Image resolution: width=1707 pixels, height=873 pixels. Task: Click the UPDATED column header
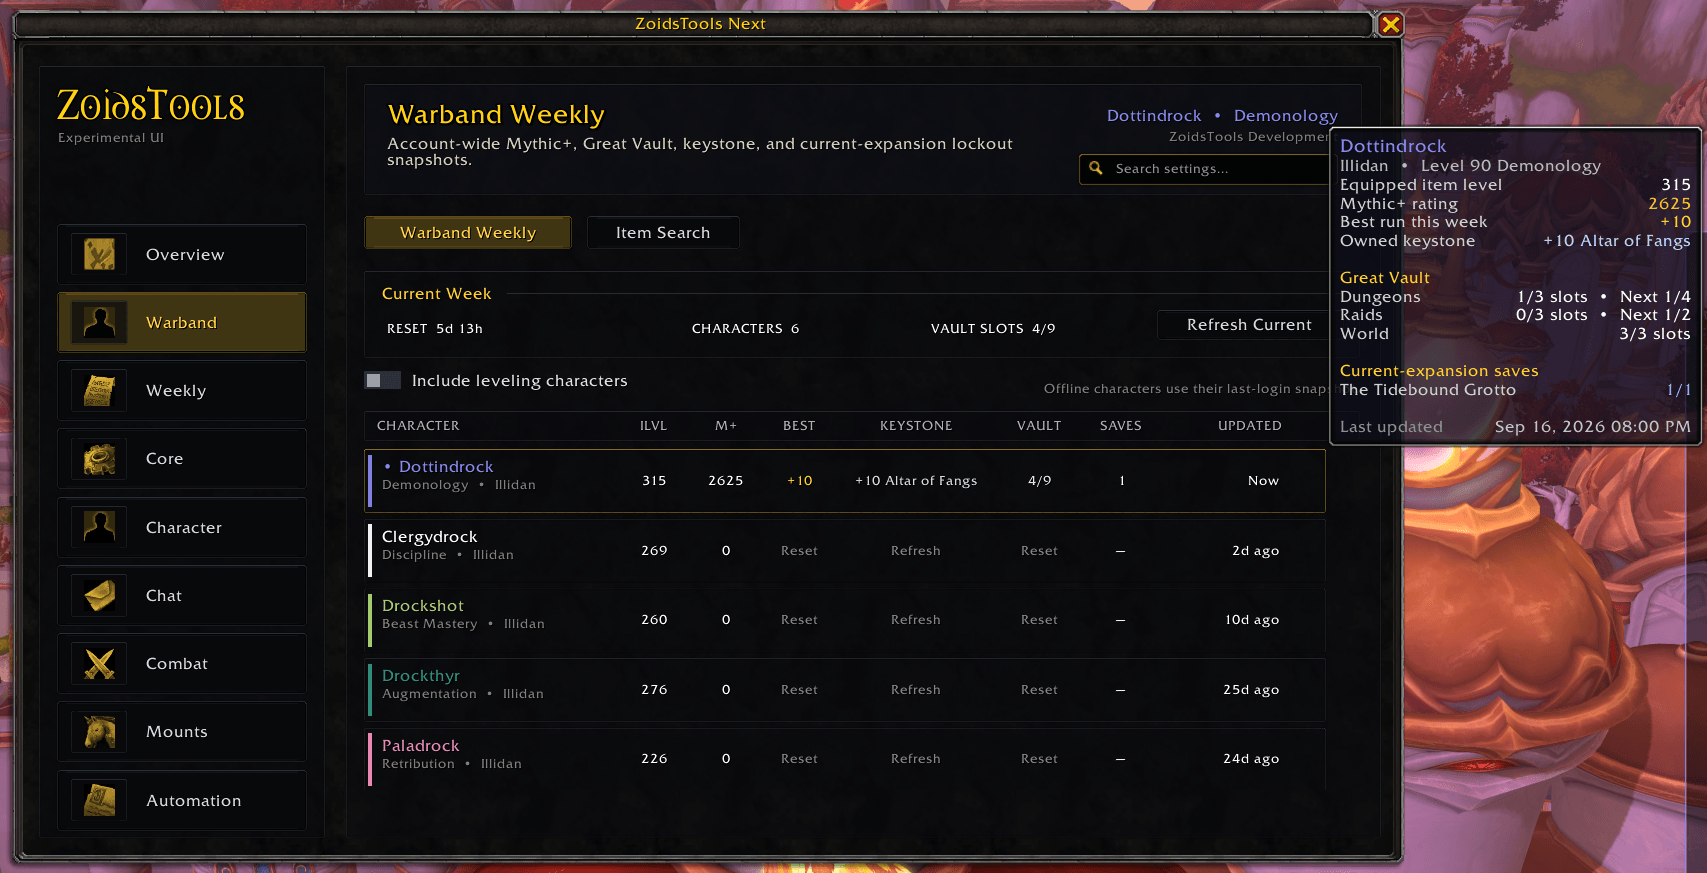[1250, 425]
